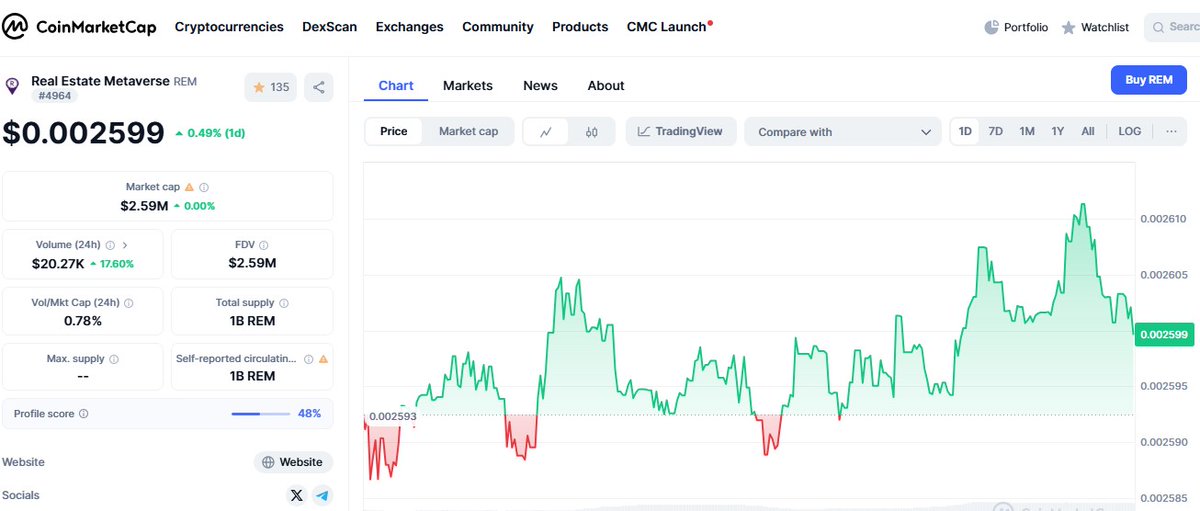Viewport: 1200px width, 511px height.
Task: Open the Watchlist star link
Action: tap(1095, 27)
